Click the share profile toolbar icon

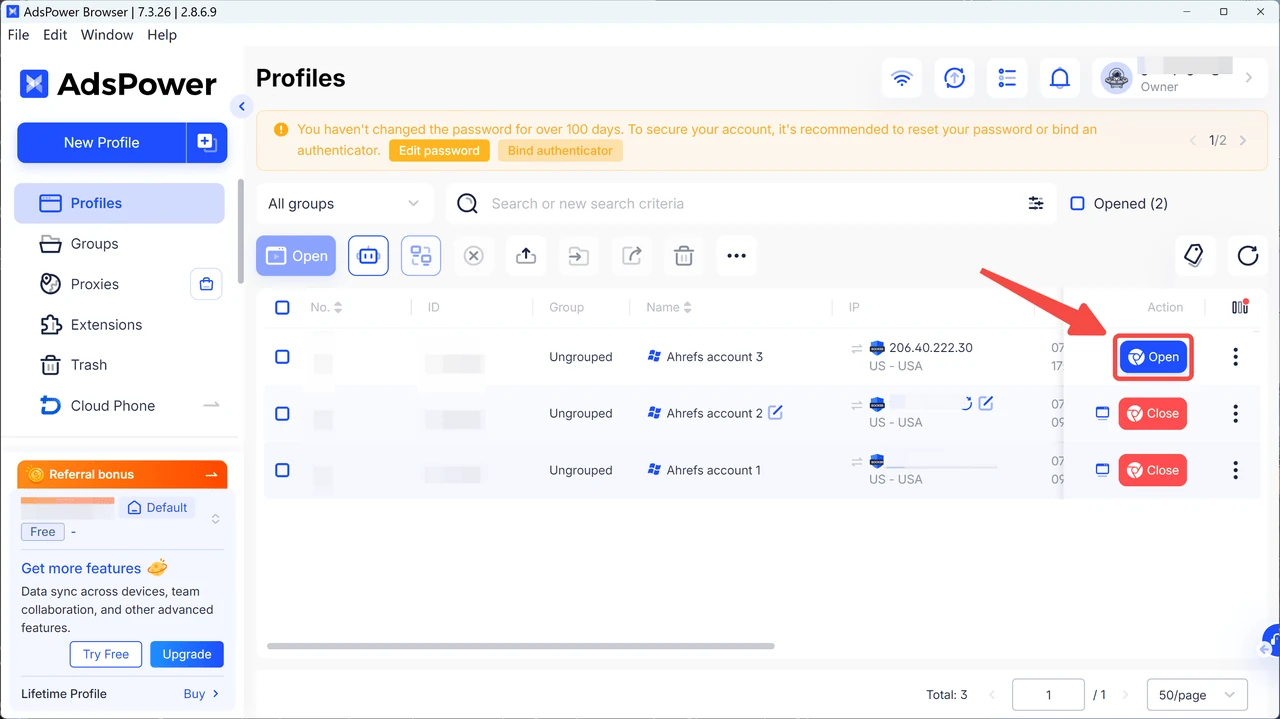click(x=631, y=256)
